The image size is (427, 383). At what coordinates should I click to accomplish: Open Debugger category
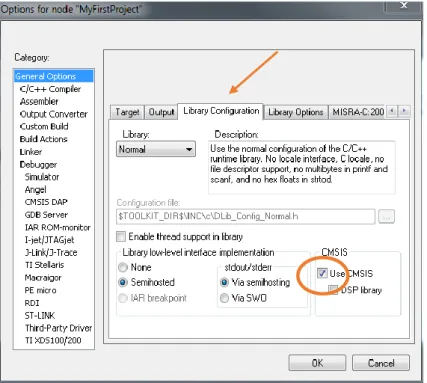(38, 165)
